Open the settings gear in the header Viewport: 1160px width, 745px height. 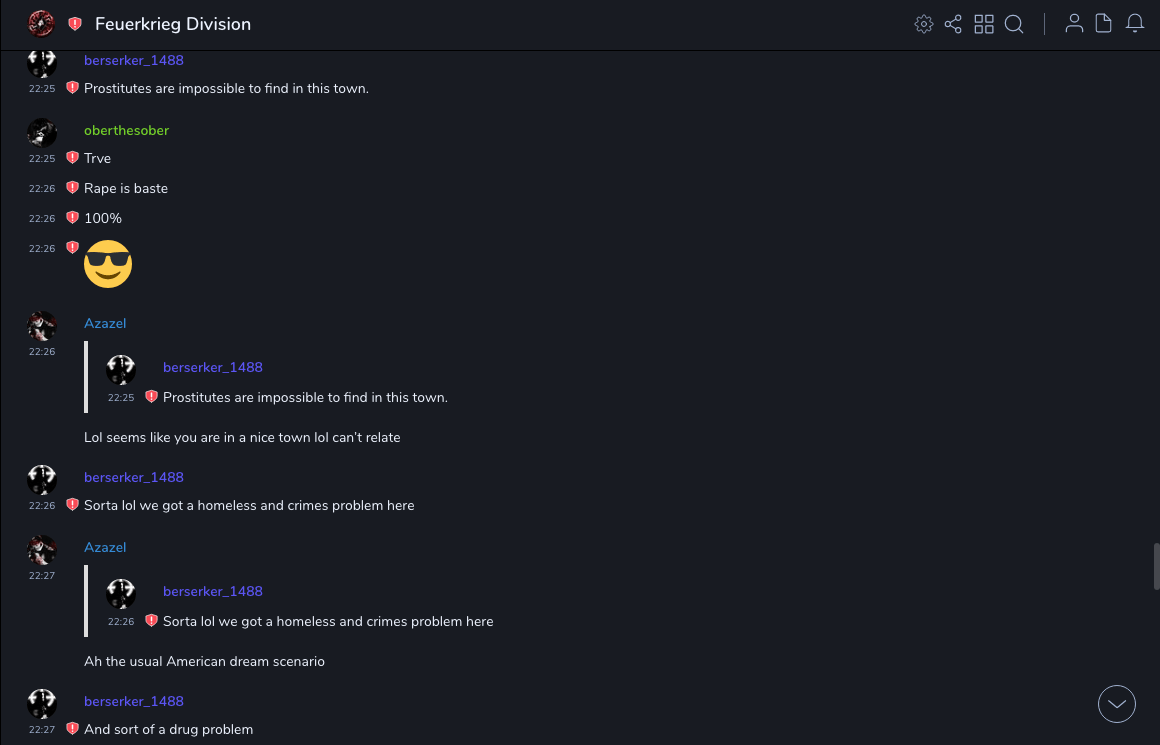click(923, 24)
